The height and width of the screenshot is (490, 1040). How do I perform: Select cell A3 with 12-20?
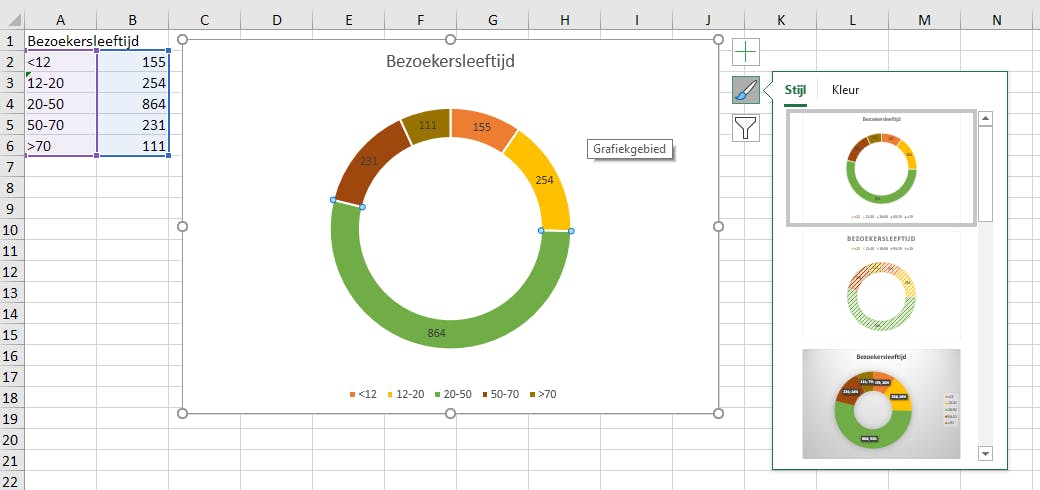60,83
